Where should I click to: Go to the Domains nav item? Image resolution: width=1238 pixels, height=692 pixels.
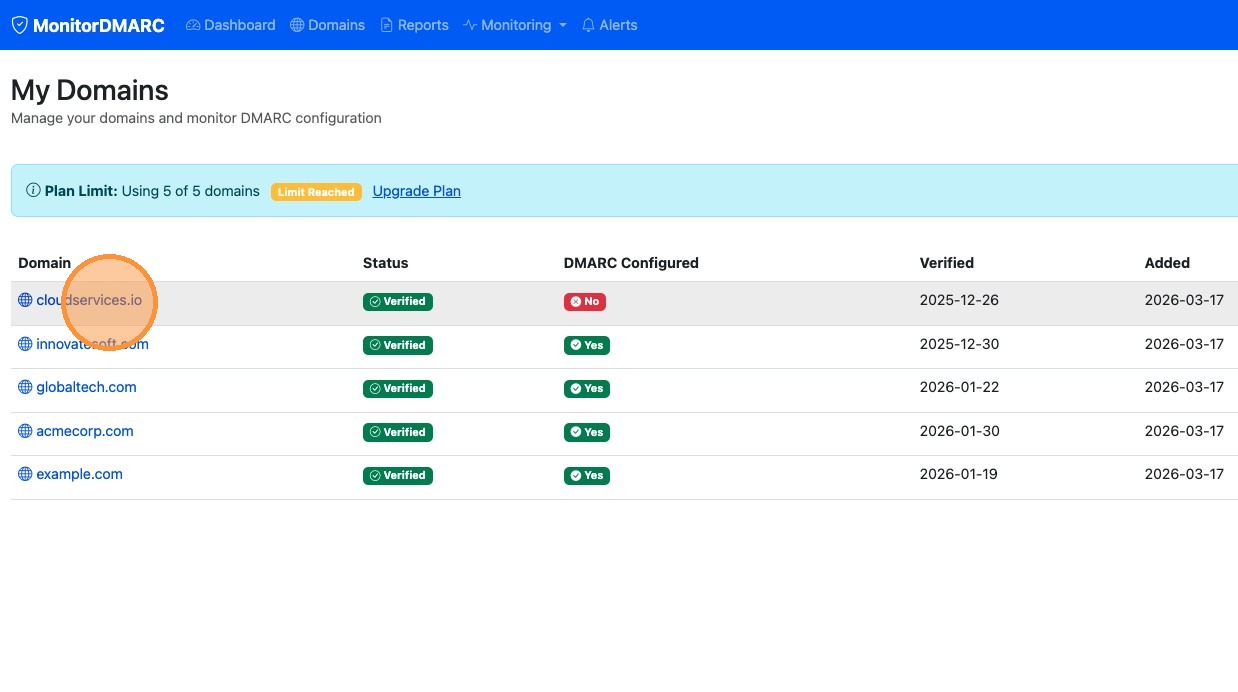[x=327, y=25]
